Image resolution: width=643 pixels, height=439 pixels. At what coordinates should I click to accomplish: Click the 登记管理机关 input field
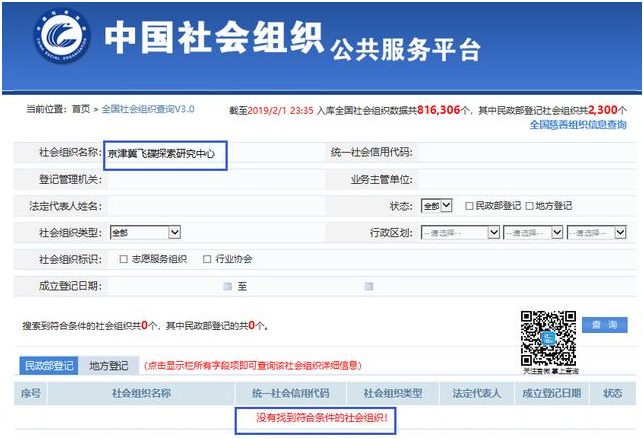click(x=215, y=180)
